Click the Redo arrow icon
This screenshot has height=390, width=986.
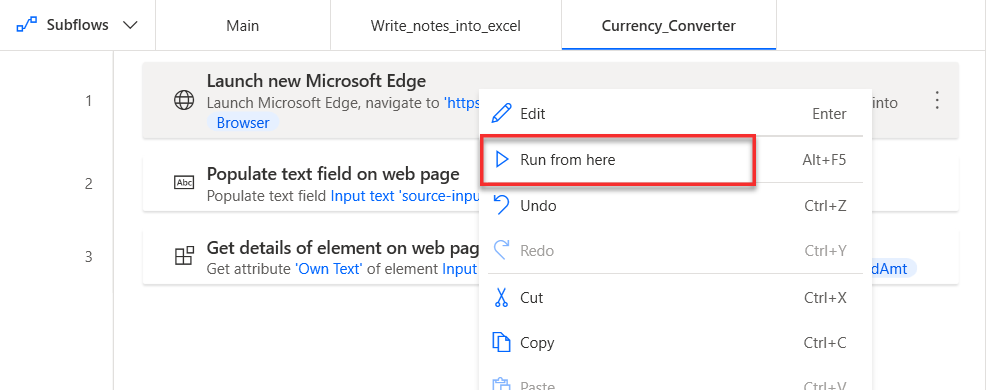501,250
